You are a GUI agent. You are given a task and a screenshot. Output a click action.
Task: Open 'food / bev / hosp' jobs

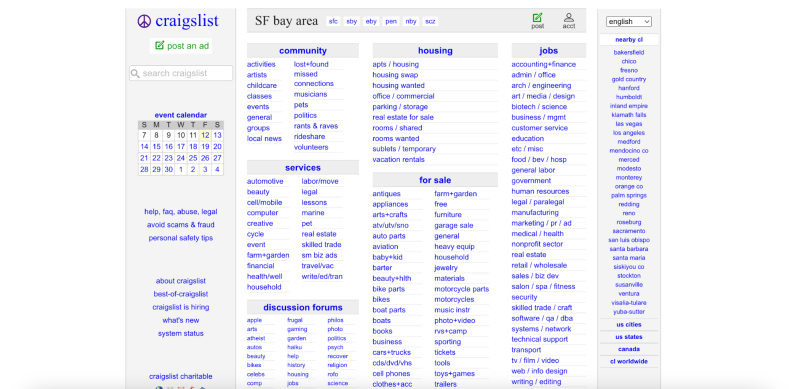click(539, 160)
